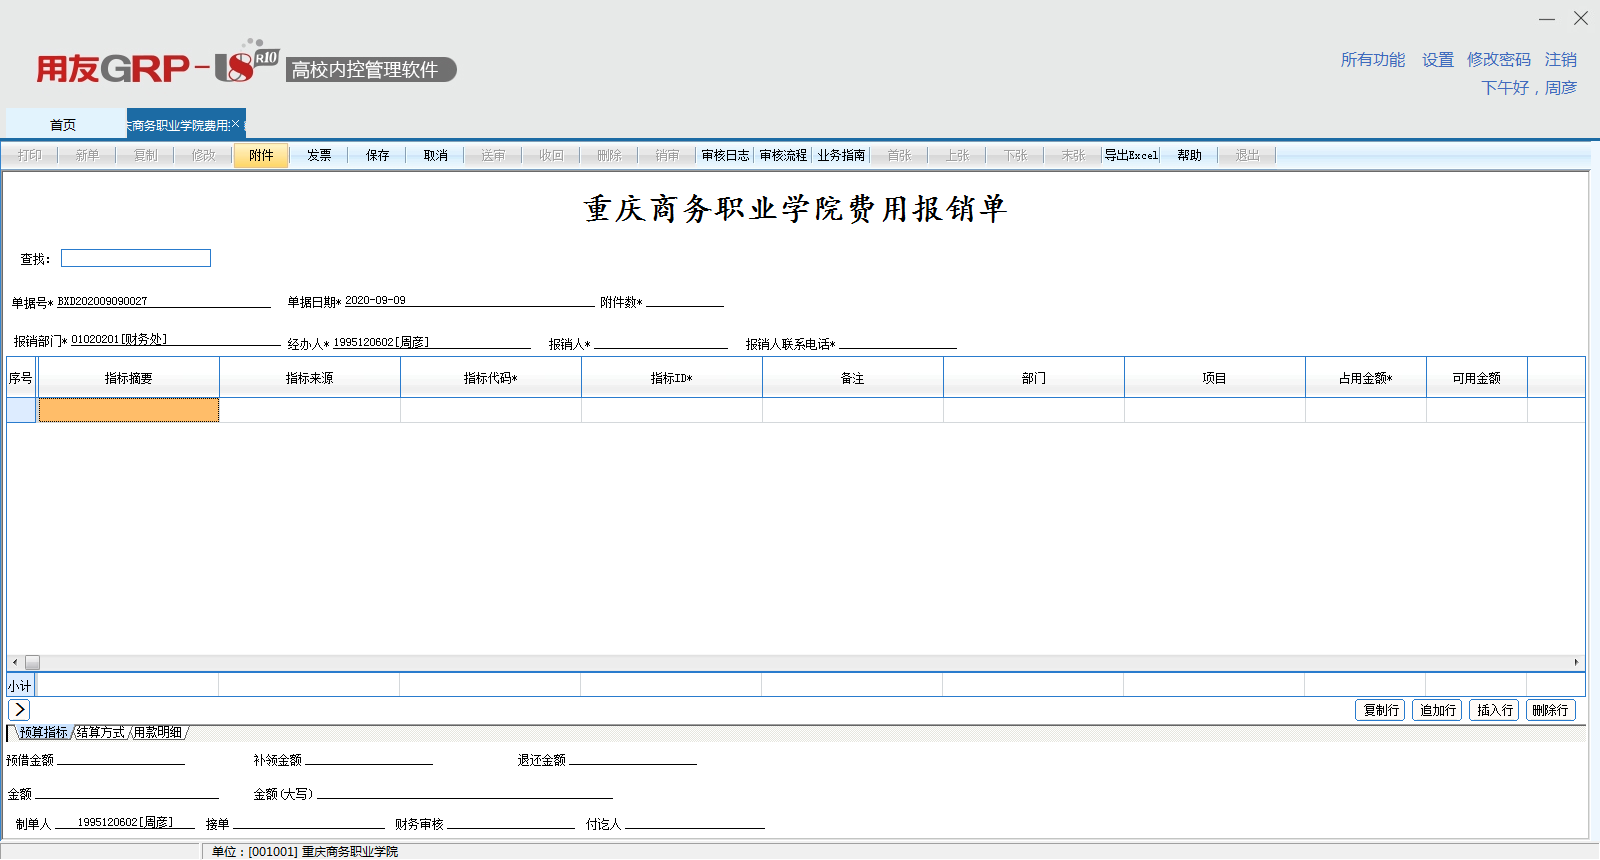Viewport: 1600px width, 860px height.
Task: Click the 附件 toolbar button
Action: (261, 155)
